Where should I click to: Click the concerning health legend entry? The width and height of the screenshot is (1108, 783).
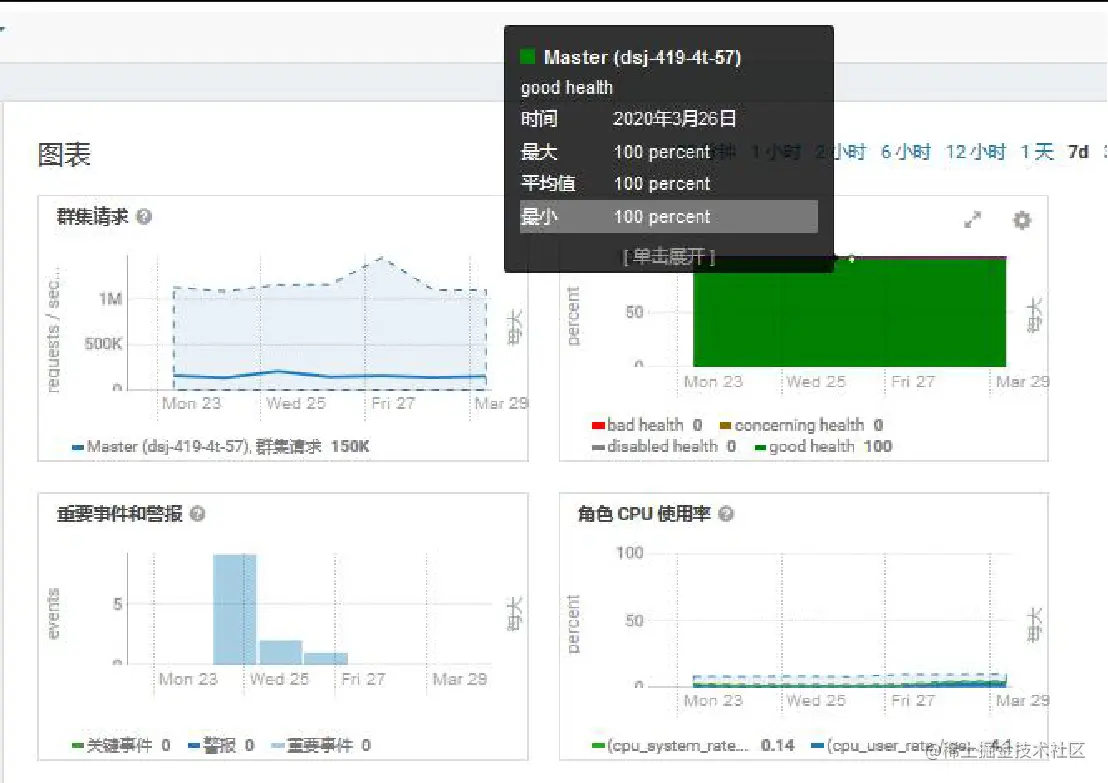pyautogui.click(x=801, y=425)
